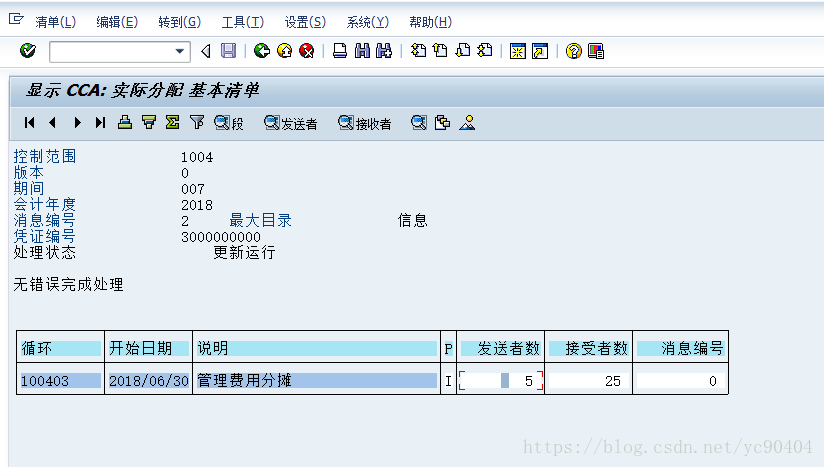The height and width of the screenshot is (467, 824).
Task: Jump to first list column icon
Action: (x=29, y=122)
